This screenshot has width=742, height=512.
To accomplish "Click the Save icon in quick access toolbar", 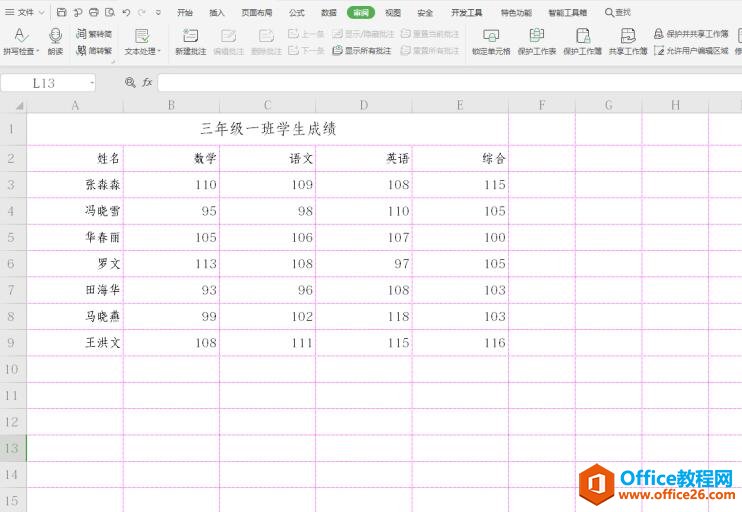I will pos(62,12).
